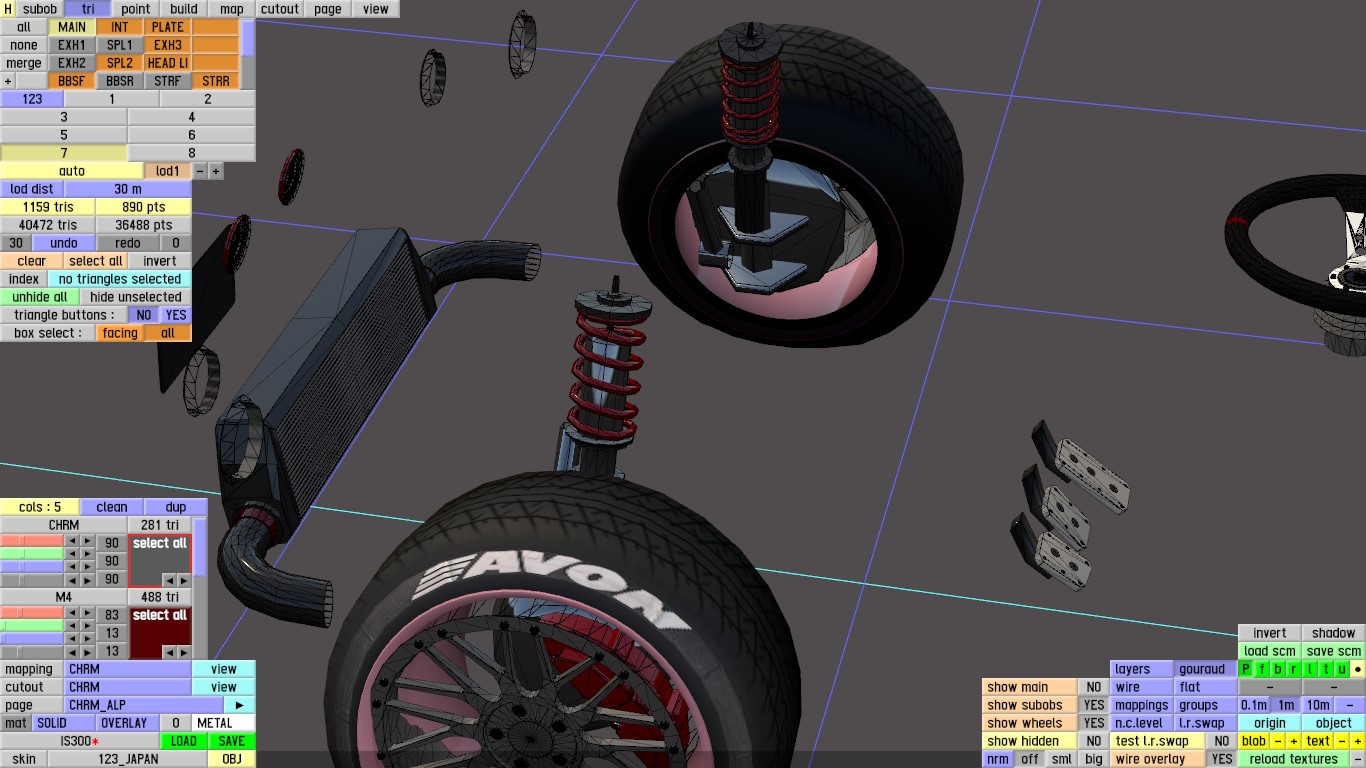The height and width of the screenshot is (768, 1366).
Task: Toggle test l.r.swap NO button
Action: click(1222, 741)
